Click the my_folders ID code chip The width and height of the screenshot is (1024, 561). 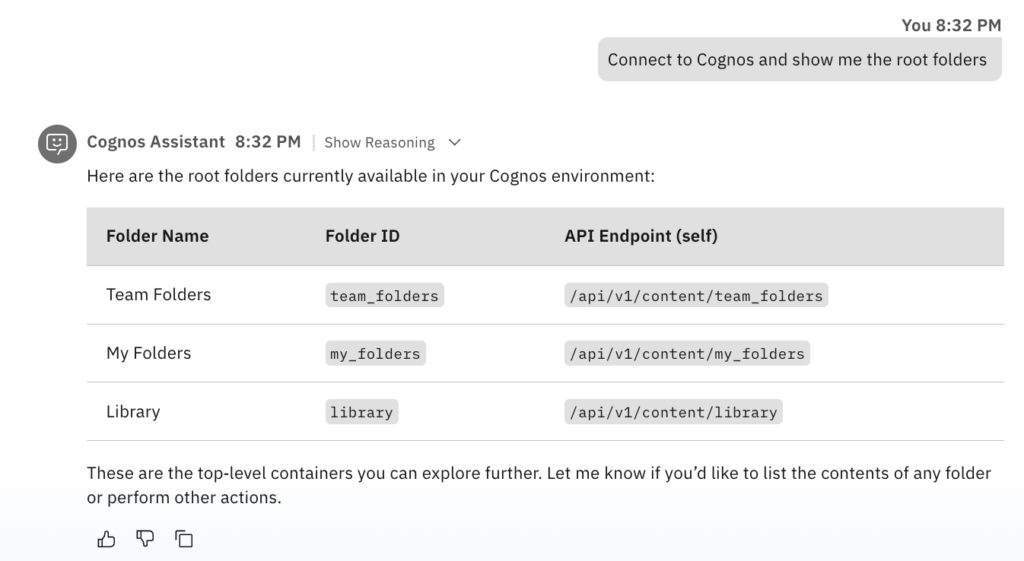pos(375,354)
